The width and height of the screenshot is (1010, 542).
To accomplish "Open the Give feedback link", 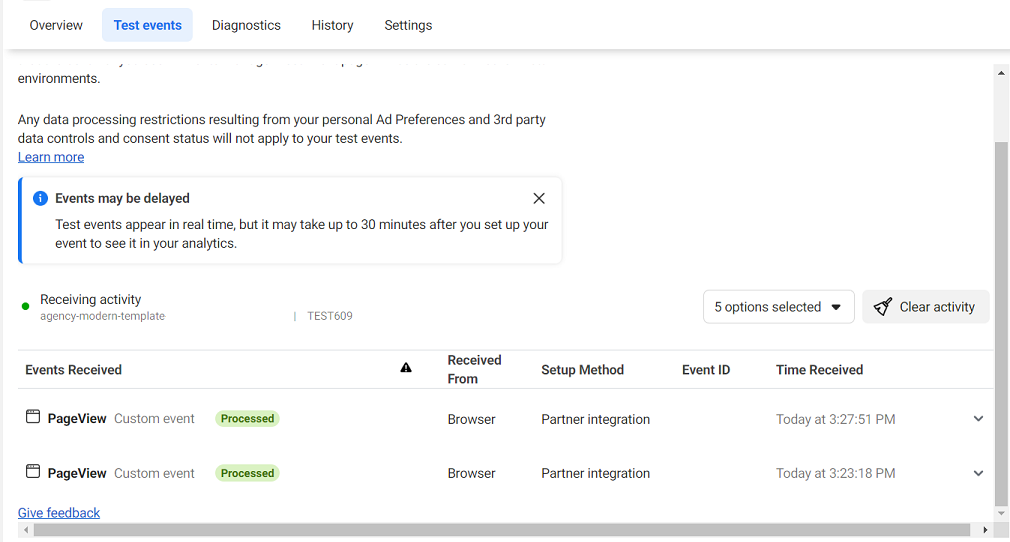I will pos(59,513).
